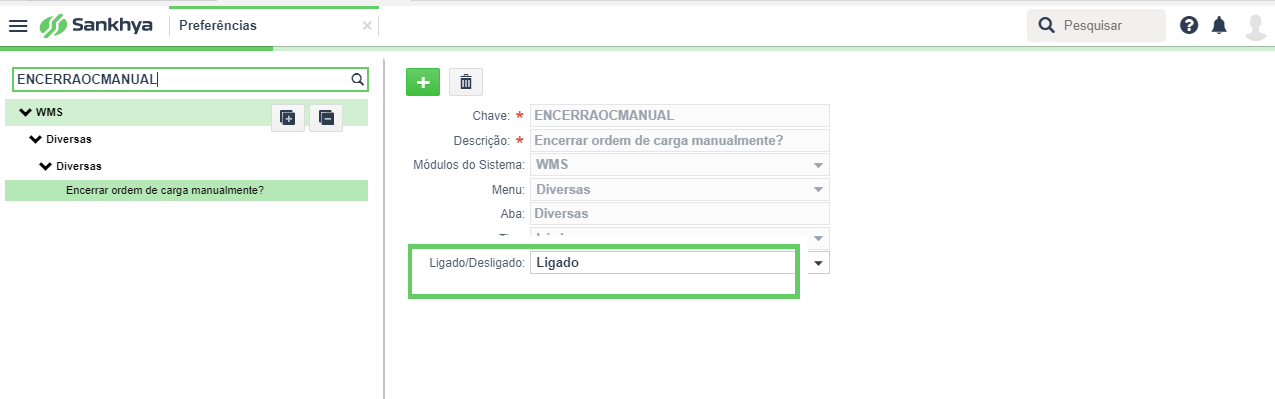This screenshot has height=399, width=1275.
Task: Click the 'Descrição:' label
Action: [x=481, y=140]
